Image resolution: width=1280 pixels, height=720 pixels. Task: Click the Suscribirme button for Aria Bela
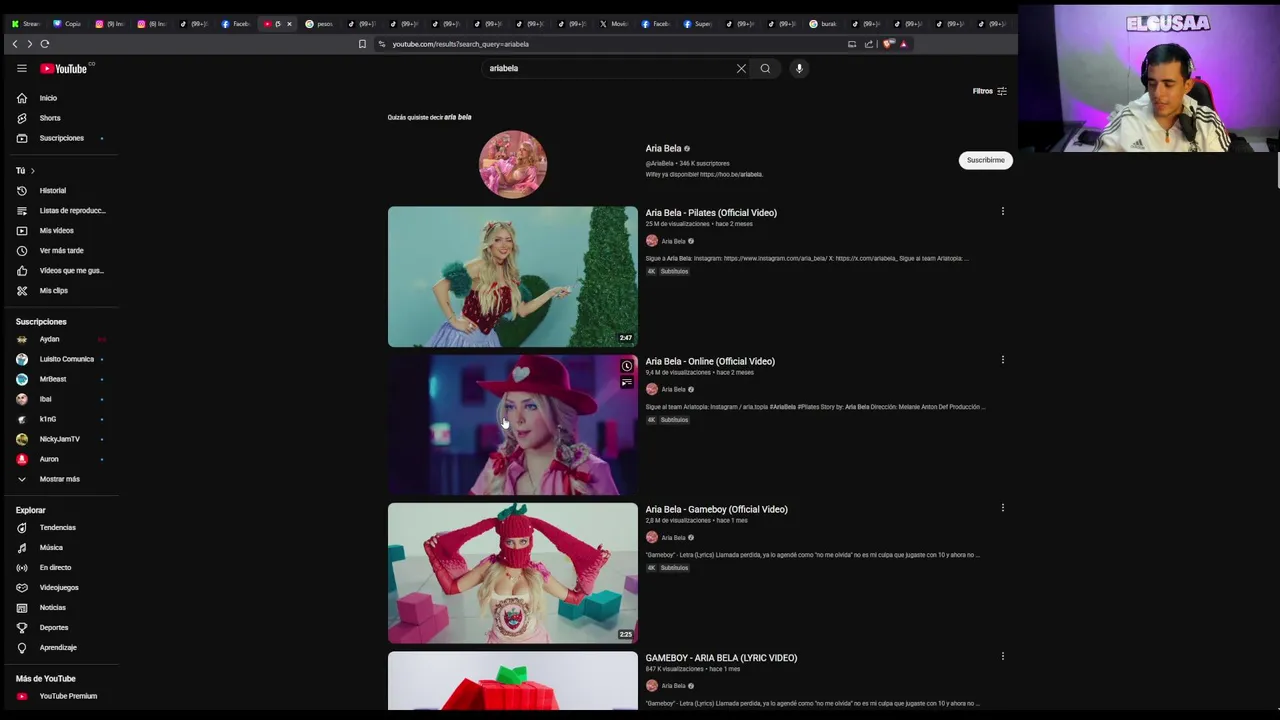click(x=985, y=160)
